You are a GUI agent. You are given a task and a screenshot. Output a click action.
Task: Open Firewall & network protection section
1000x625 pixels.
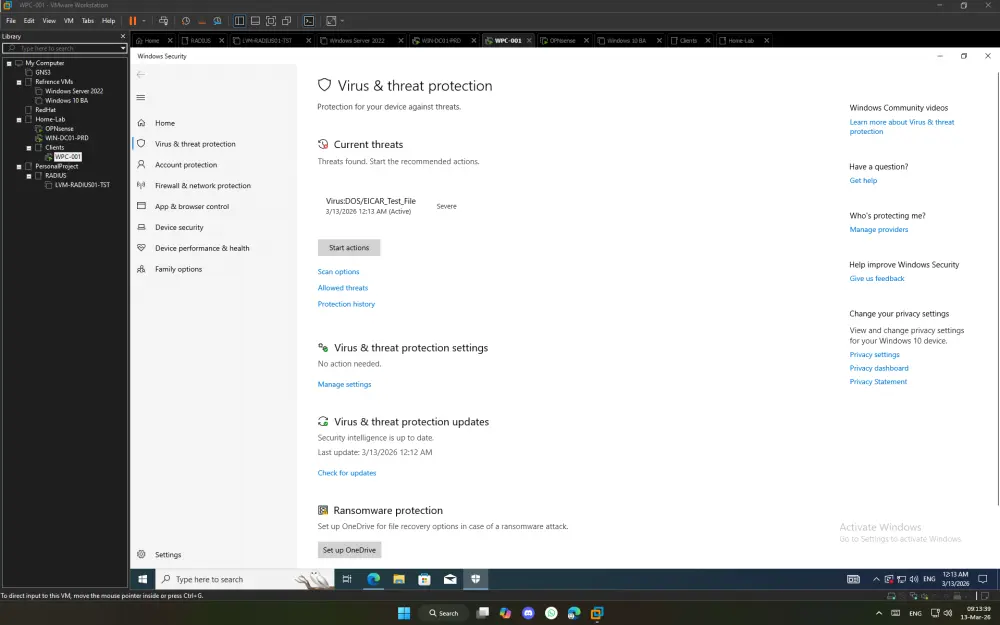(x=203, y=186)
